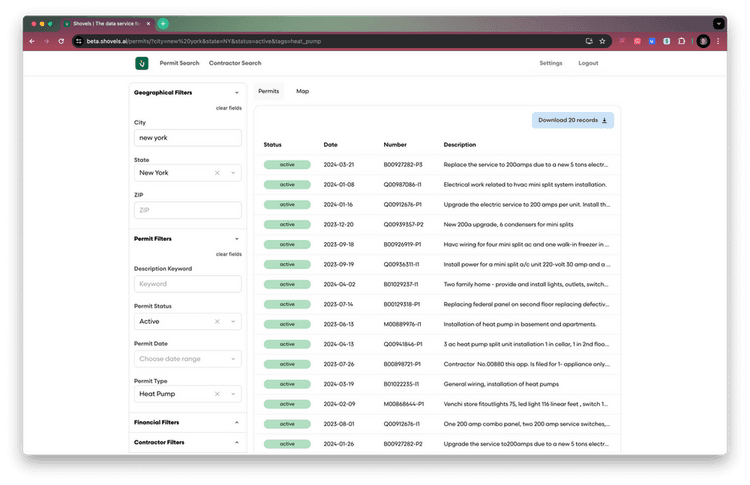This screenshot has height=485, width=750.
Task: Open a new browser tab
Action: click(163, 23)
